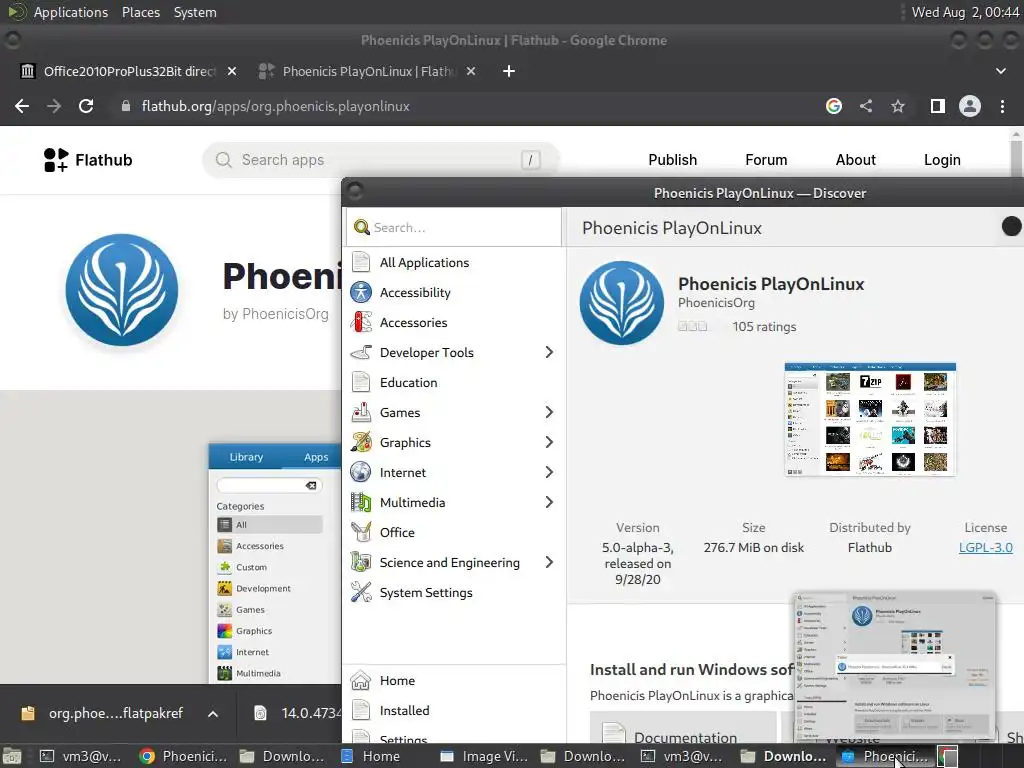
Task: Focus the Flathub Search apps field
Action: click(x=381, y=160)
